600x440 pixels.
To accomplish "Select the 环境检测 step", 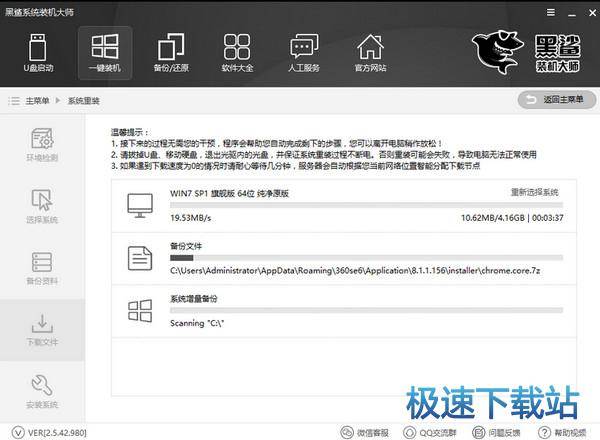I will pos(42,145).
